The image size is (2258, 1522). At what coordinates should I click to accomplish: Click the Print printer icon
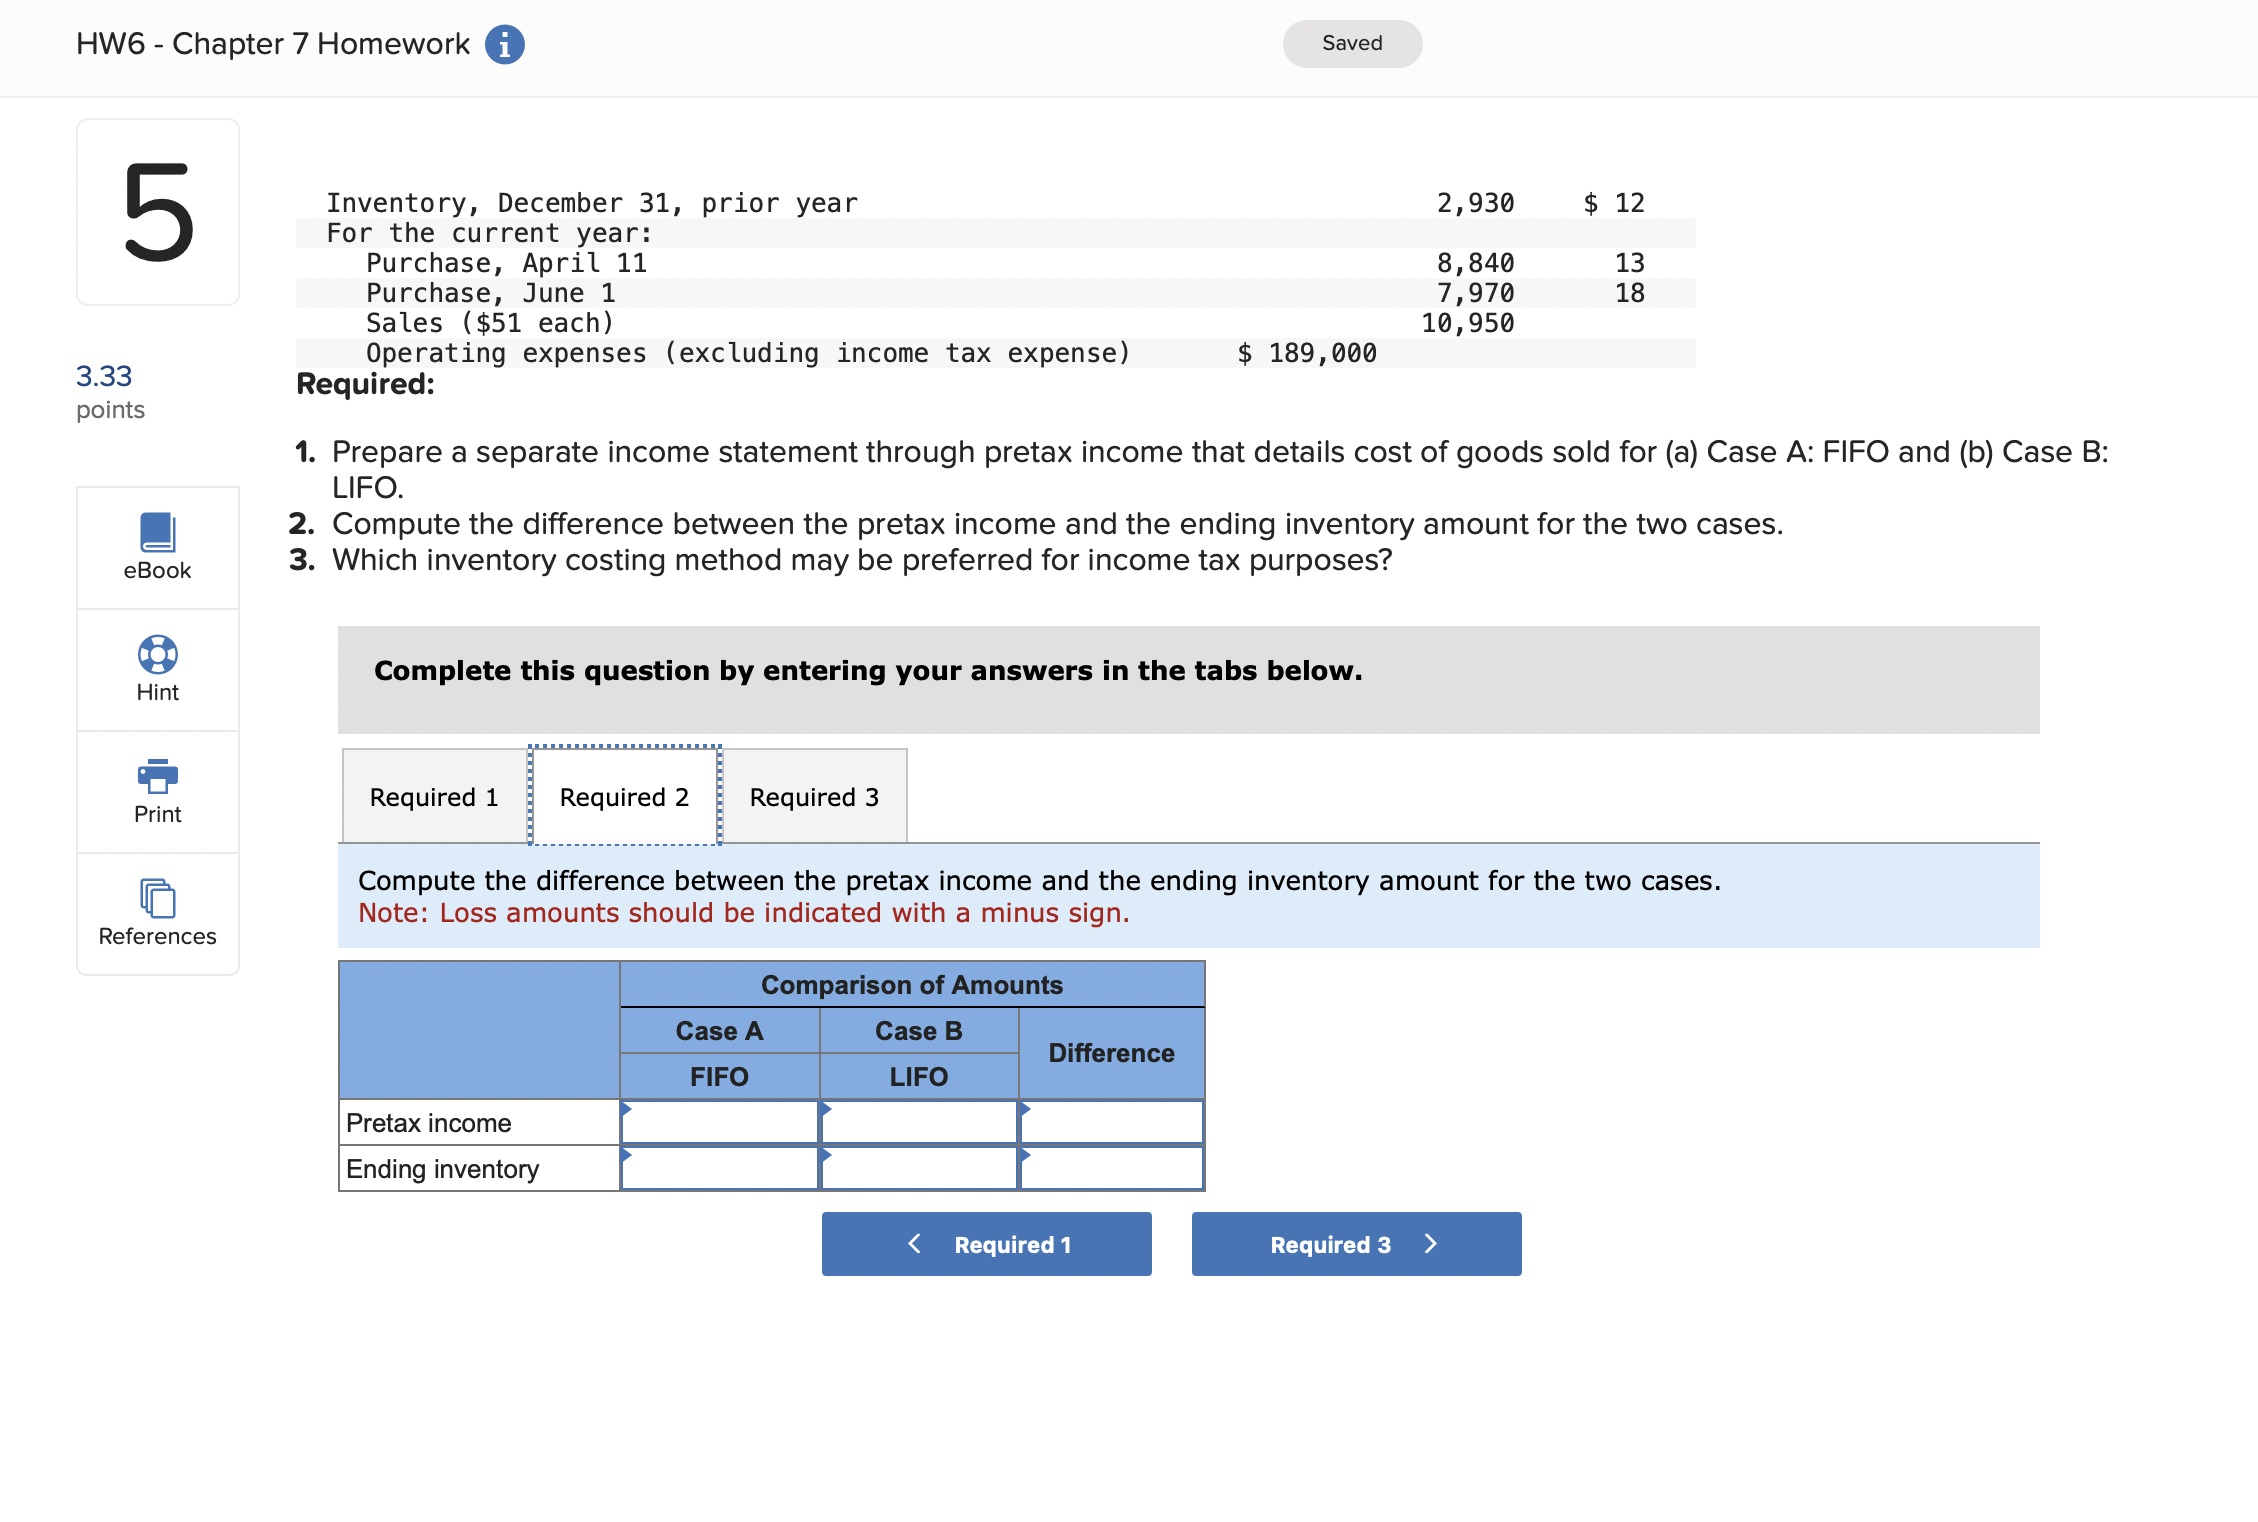pyautogui.click(x=157, y=776)
